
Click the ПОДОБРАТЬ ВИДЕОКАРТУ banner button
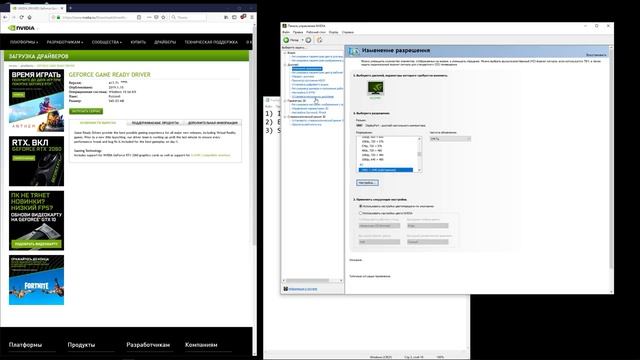[x=37, y=244]
